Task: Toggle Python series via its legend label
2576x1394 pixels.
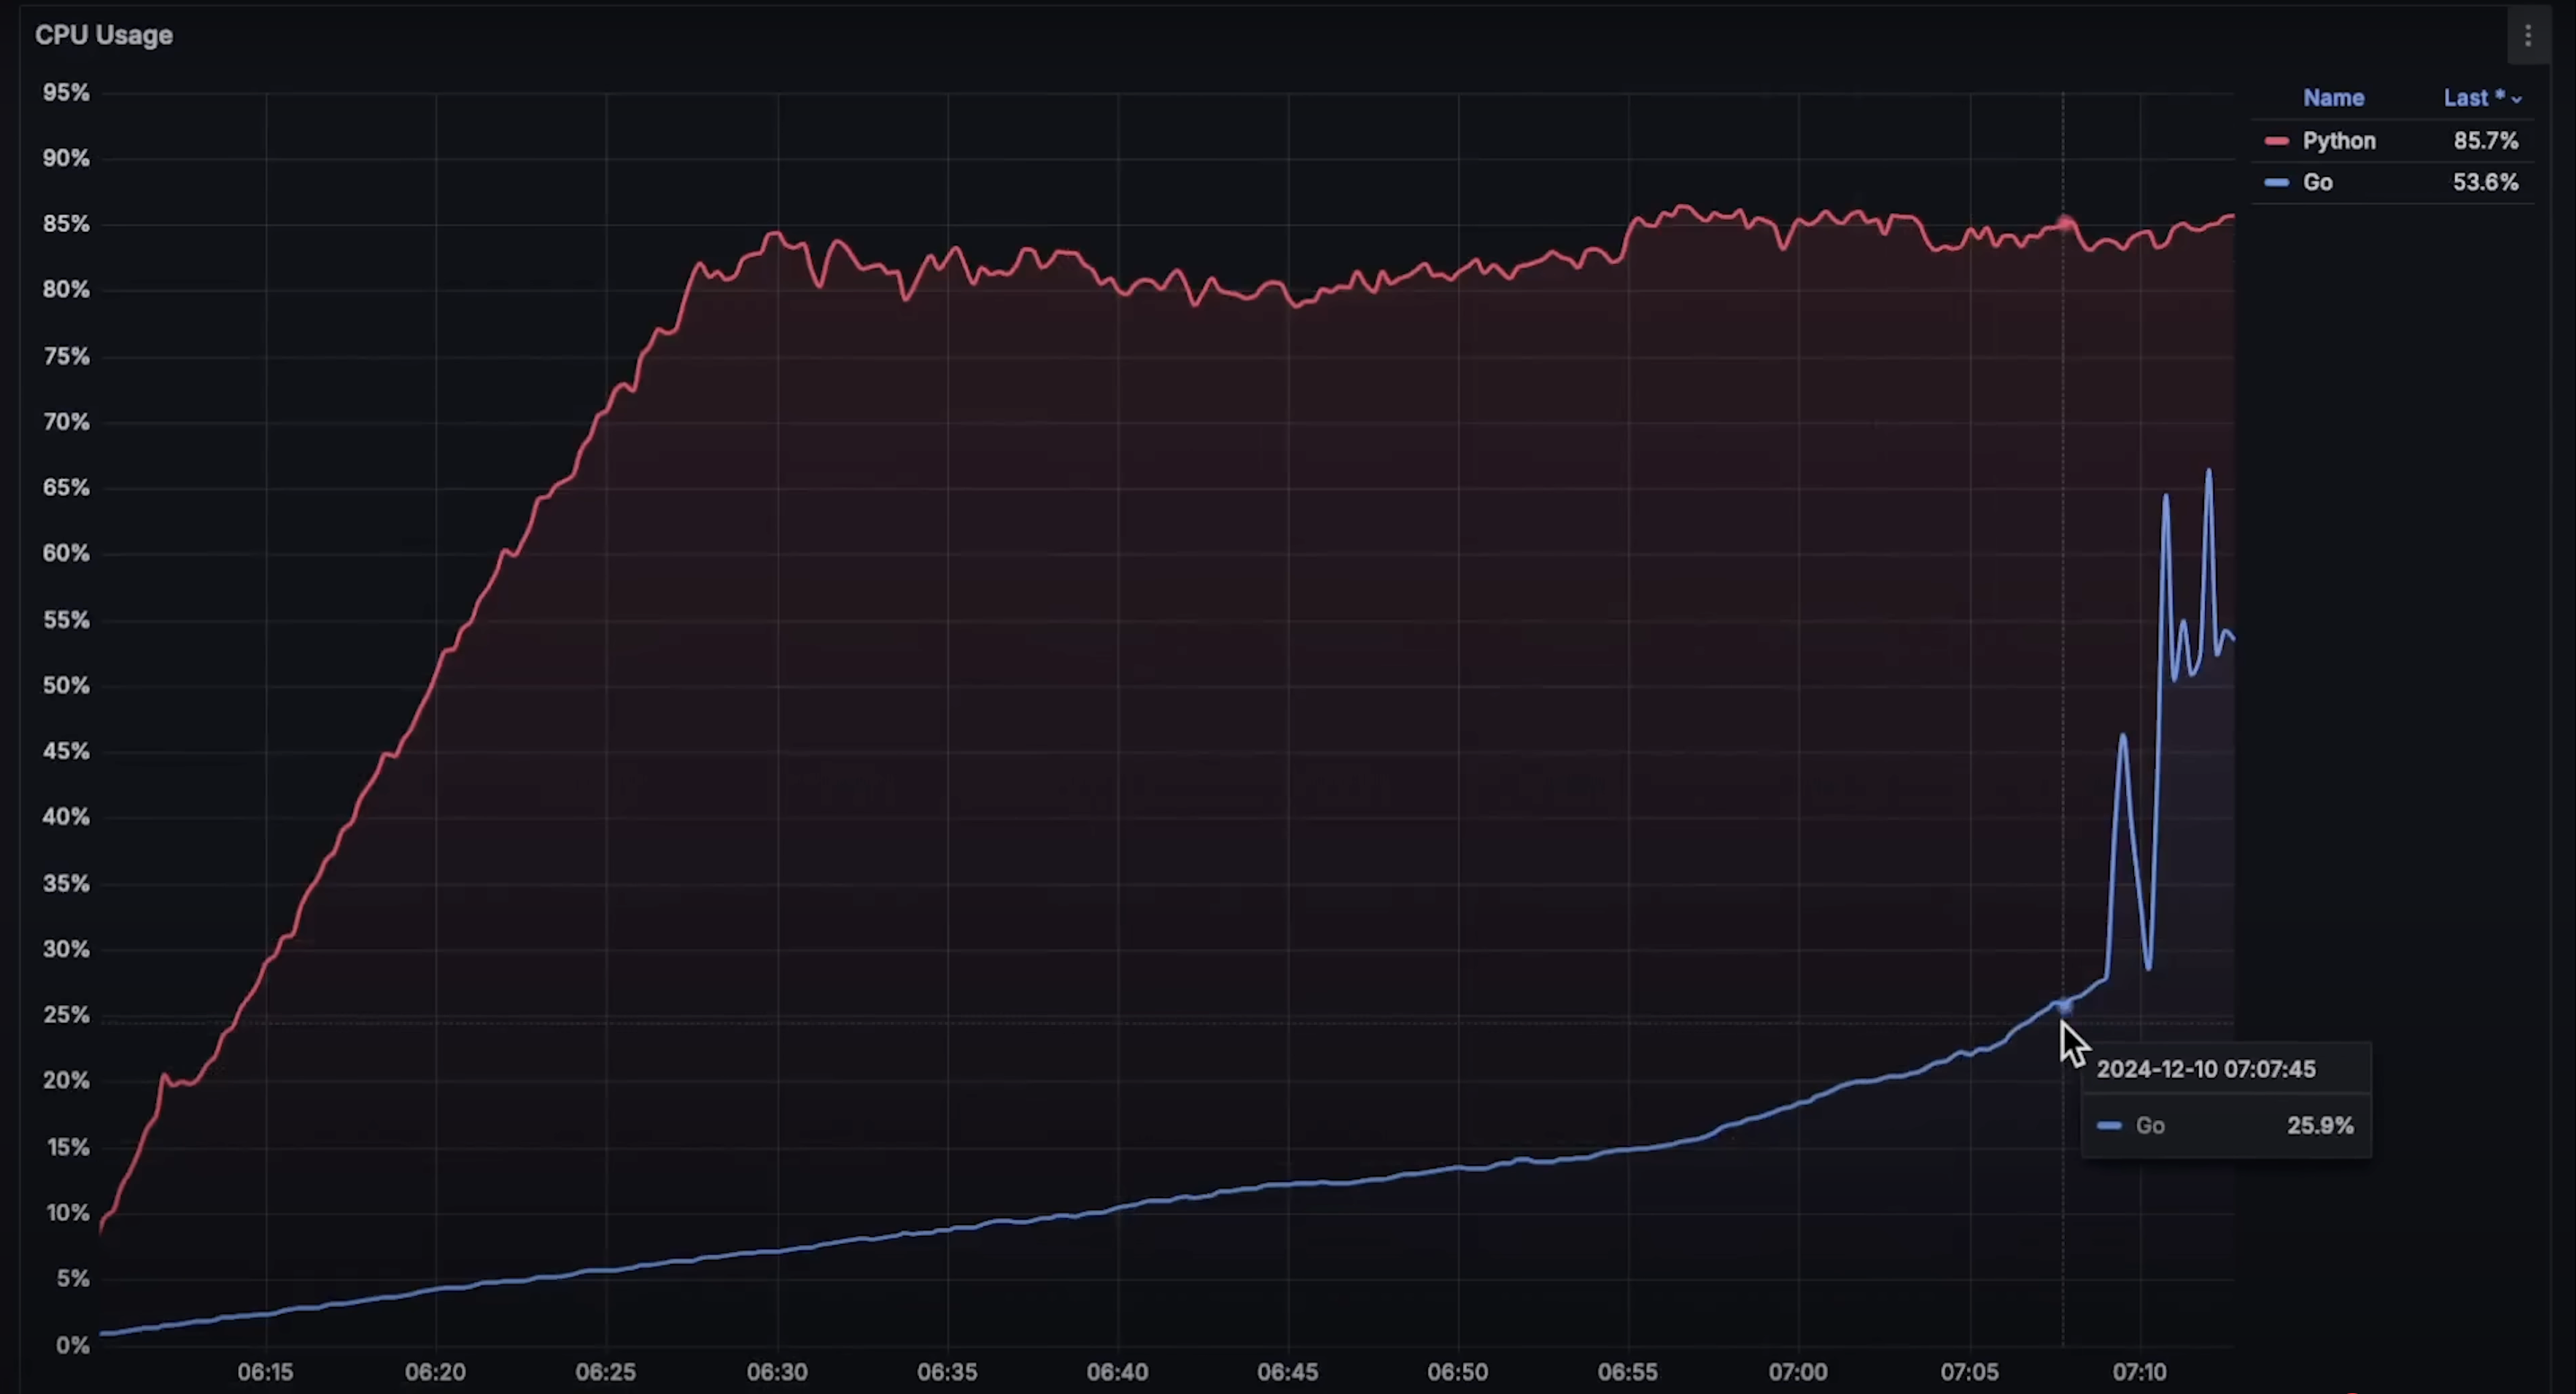Action: pos(2338,141)
